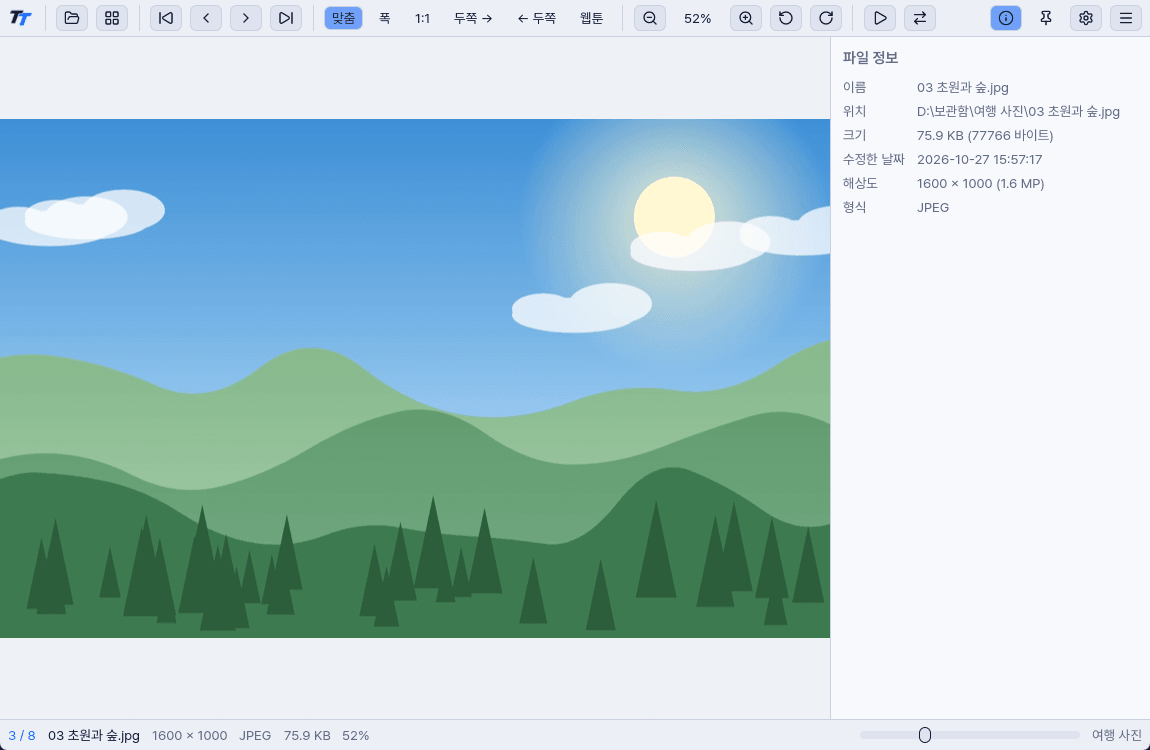Select the 맞춤 fit mode
The width and height of the screenshot is (1150, 750).
click(x=343, y=18)
